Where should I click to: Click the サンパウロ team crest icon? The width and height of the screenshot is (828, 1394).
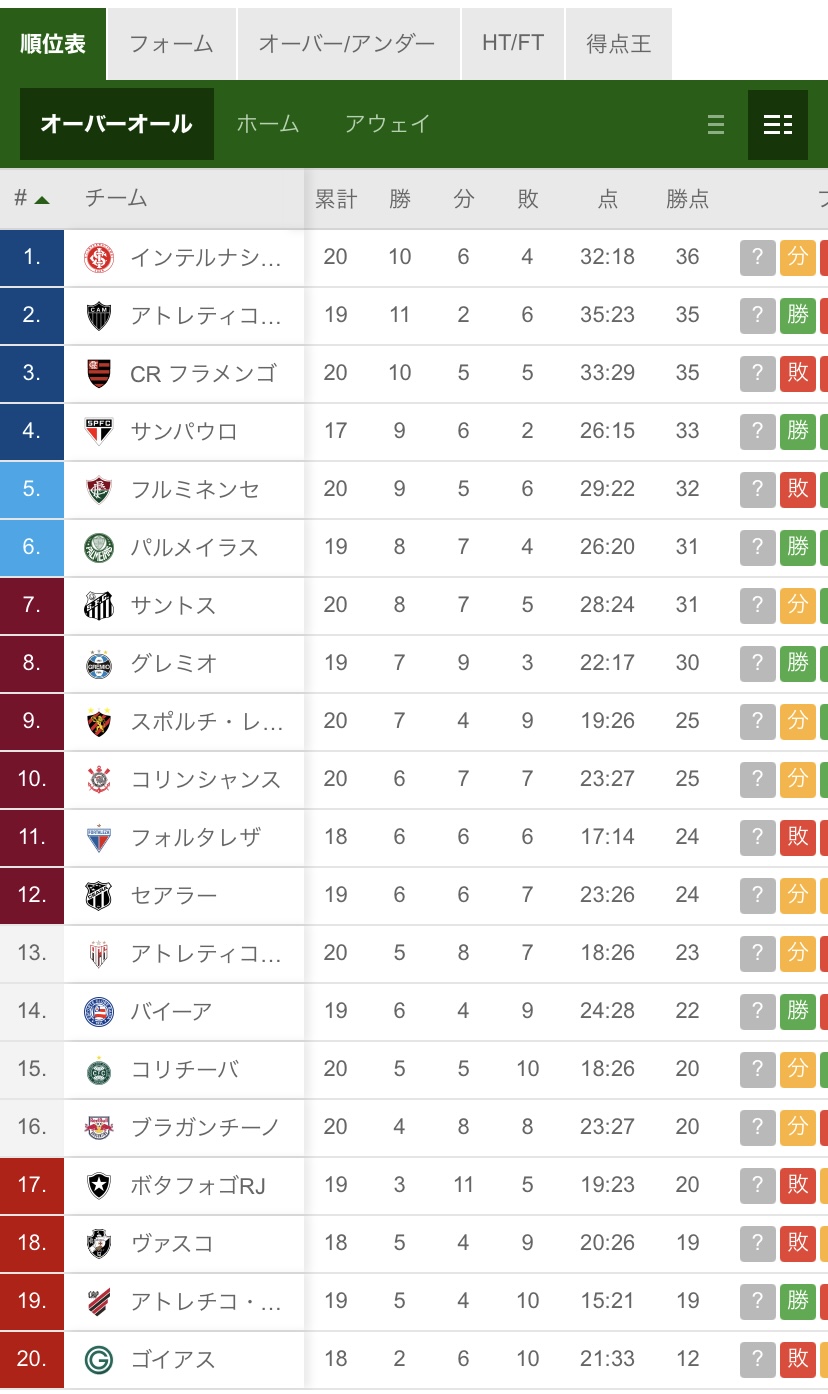[99, 432]
